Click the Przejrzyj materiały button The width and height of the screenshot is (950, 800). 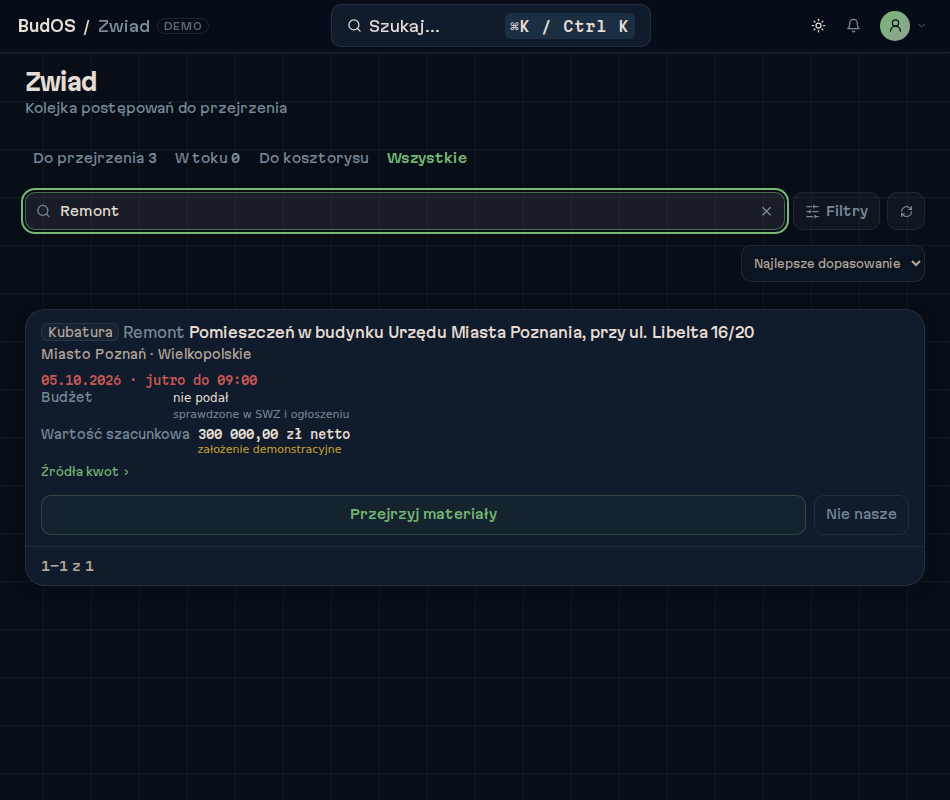point(423,515)
